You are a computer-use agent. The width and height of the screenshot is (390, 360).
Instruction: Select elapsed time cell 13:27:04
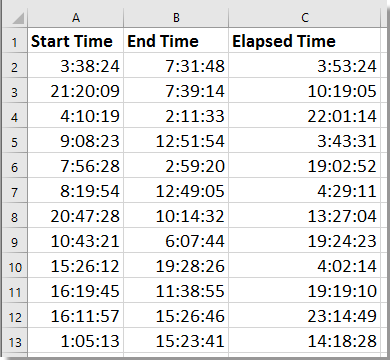[x=305, y=216]
